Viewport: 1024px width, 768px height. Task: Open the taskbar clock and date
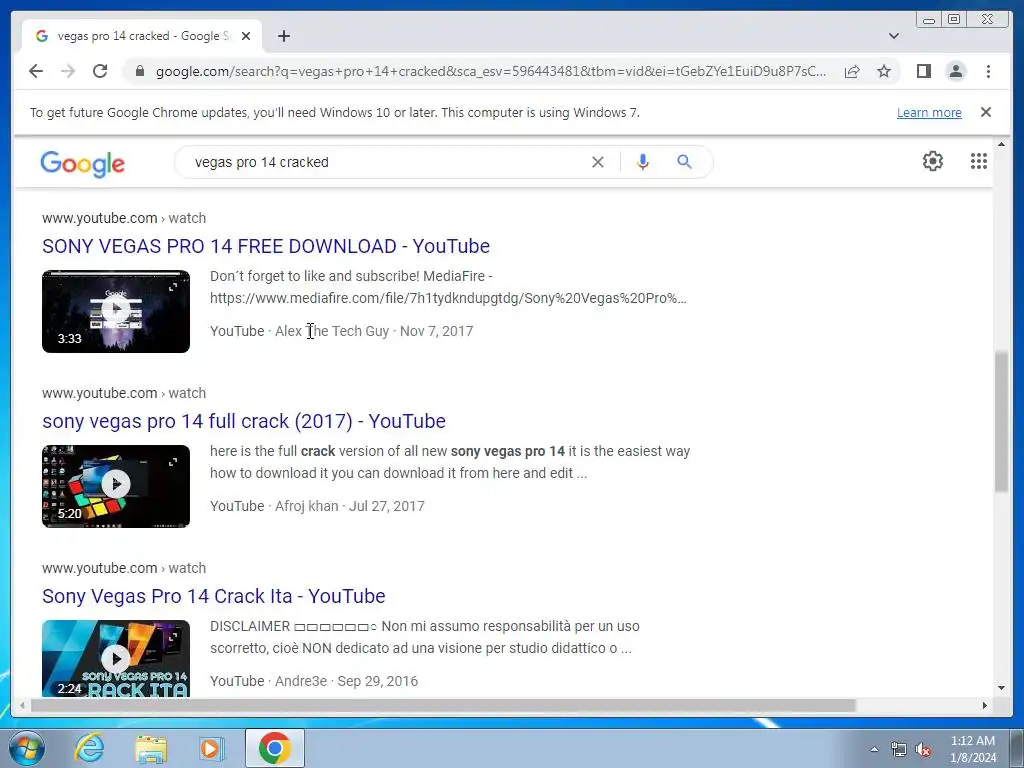(973, 749)
